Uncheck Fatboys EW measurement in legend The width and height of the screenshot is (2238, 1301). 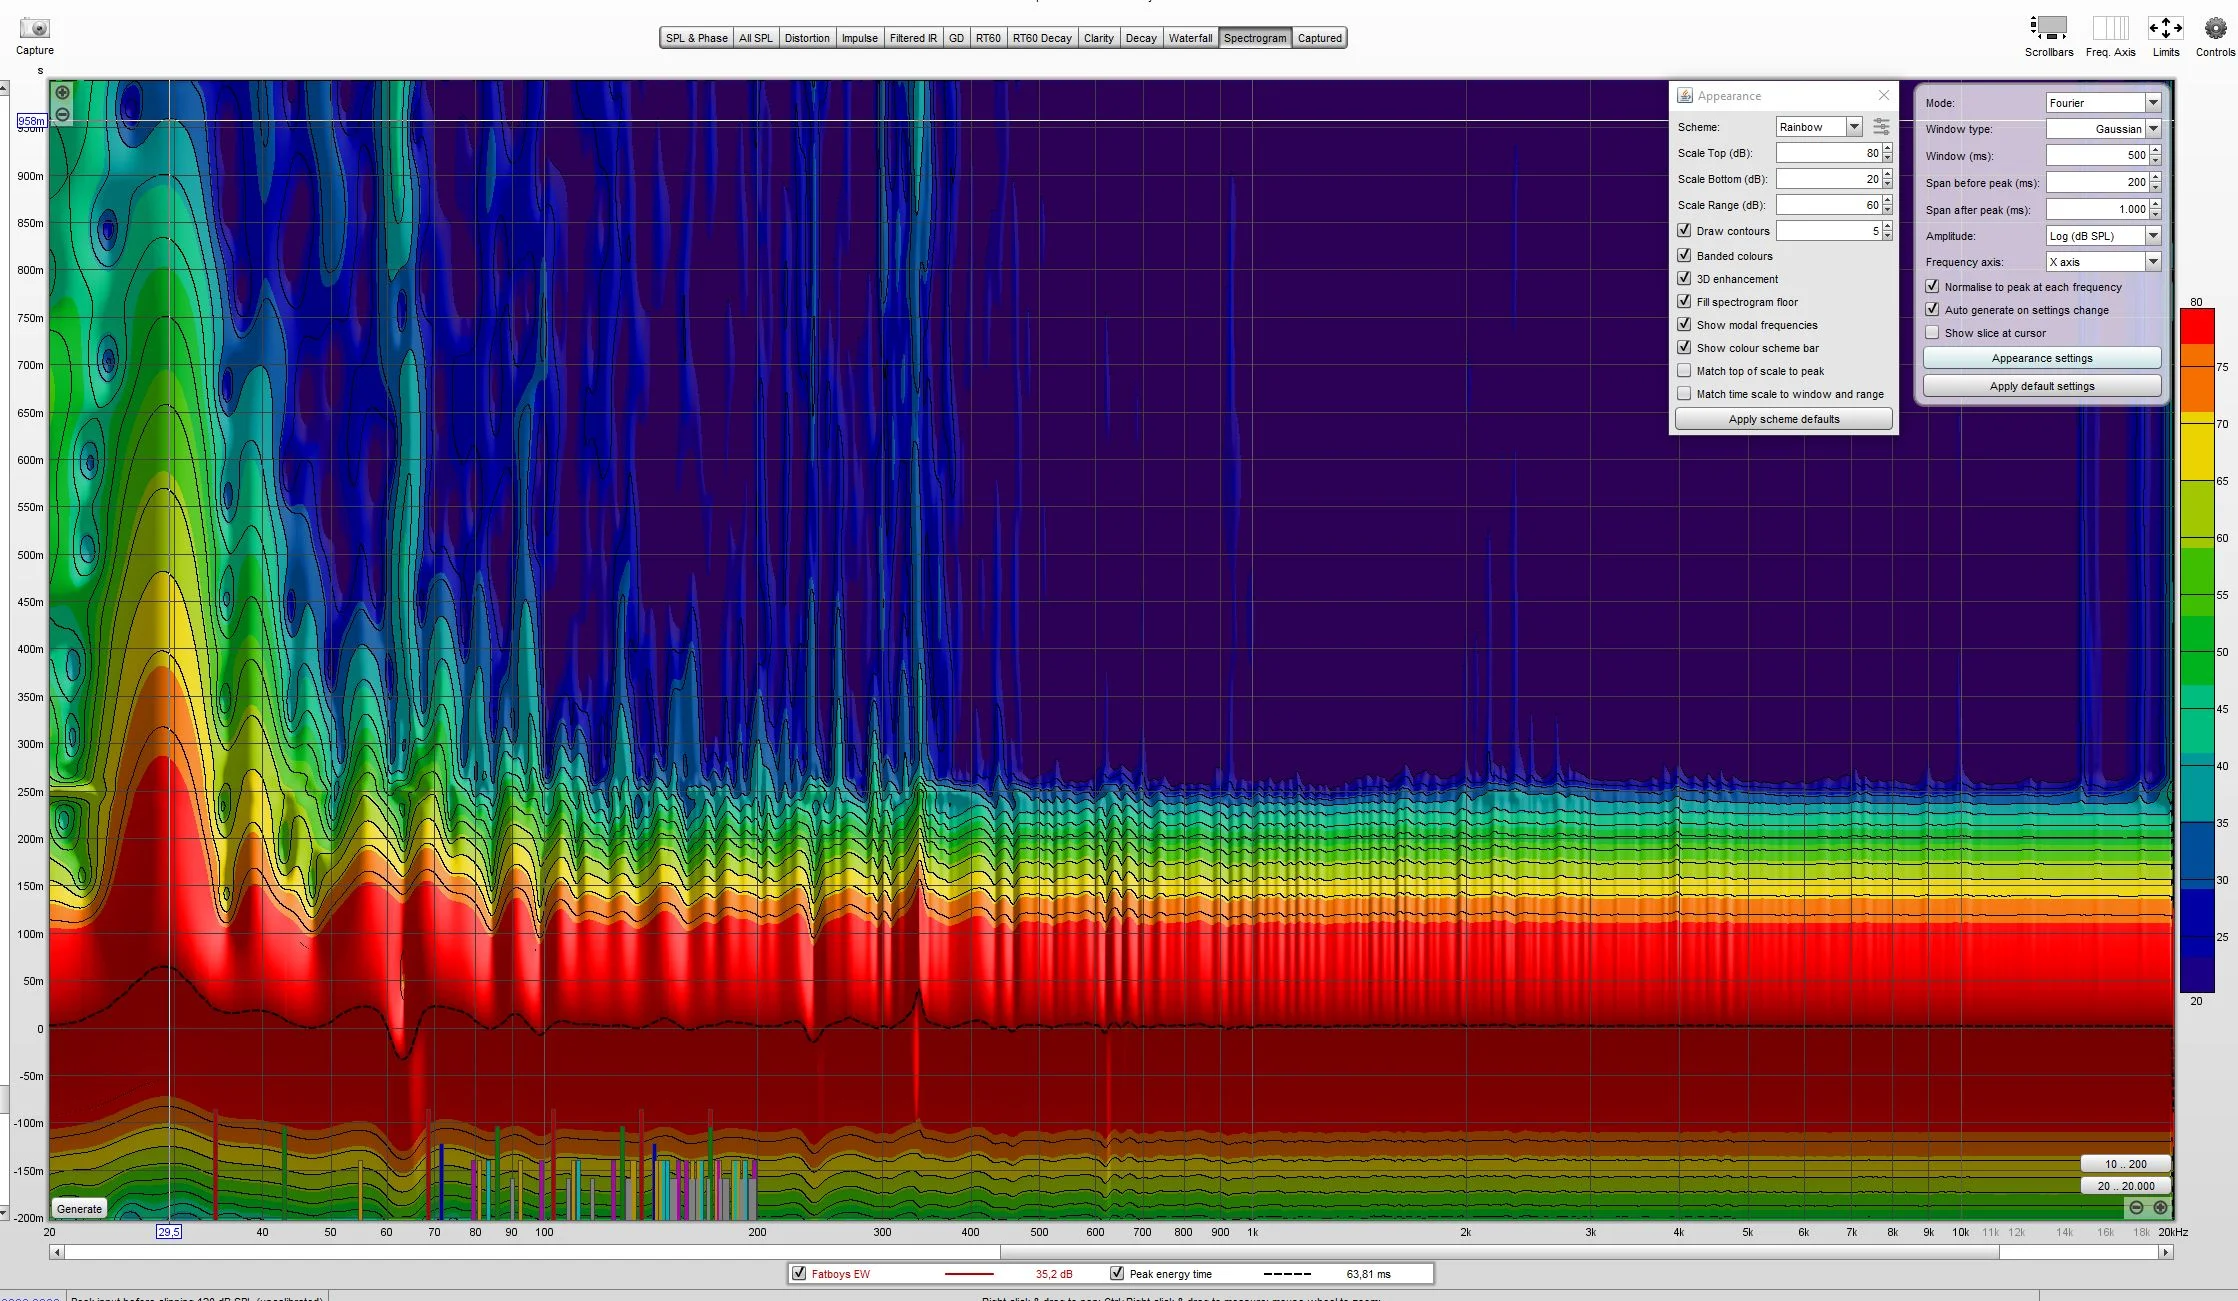point(799,1273)
